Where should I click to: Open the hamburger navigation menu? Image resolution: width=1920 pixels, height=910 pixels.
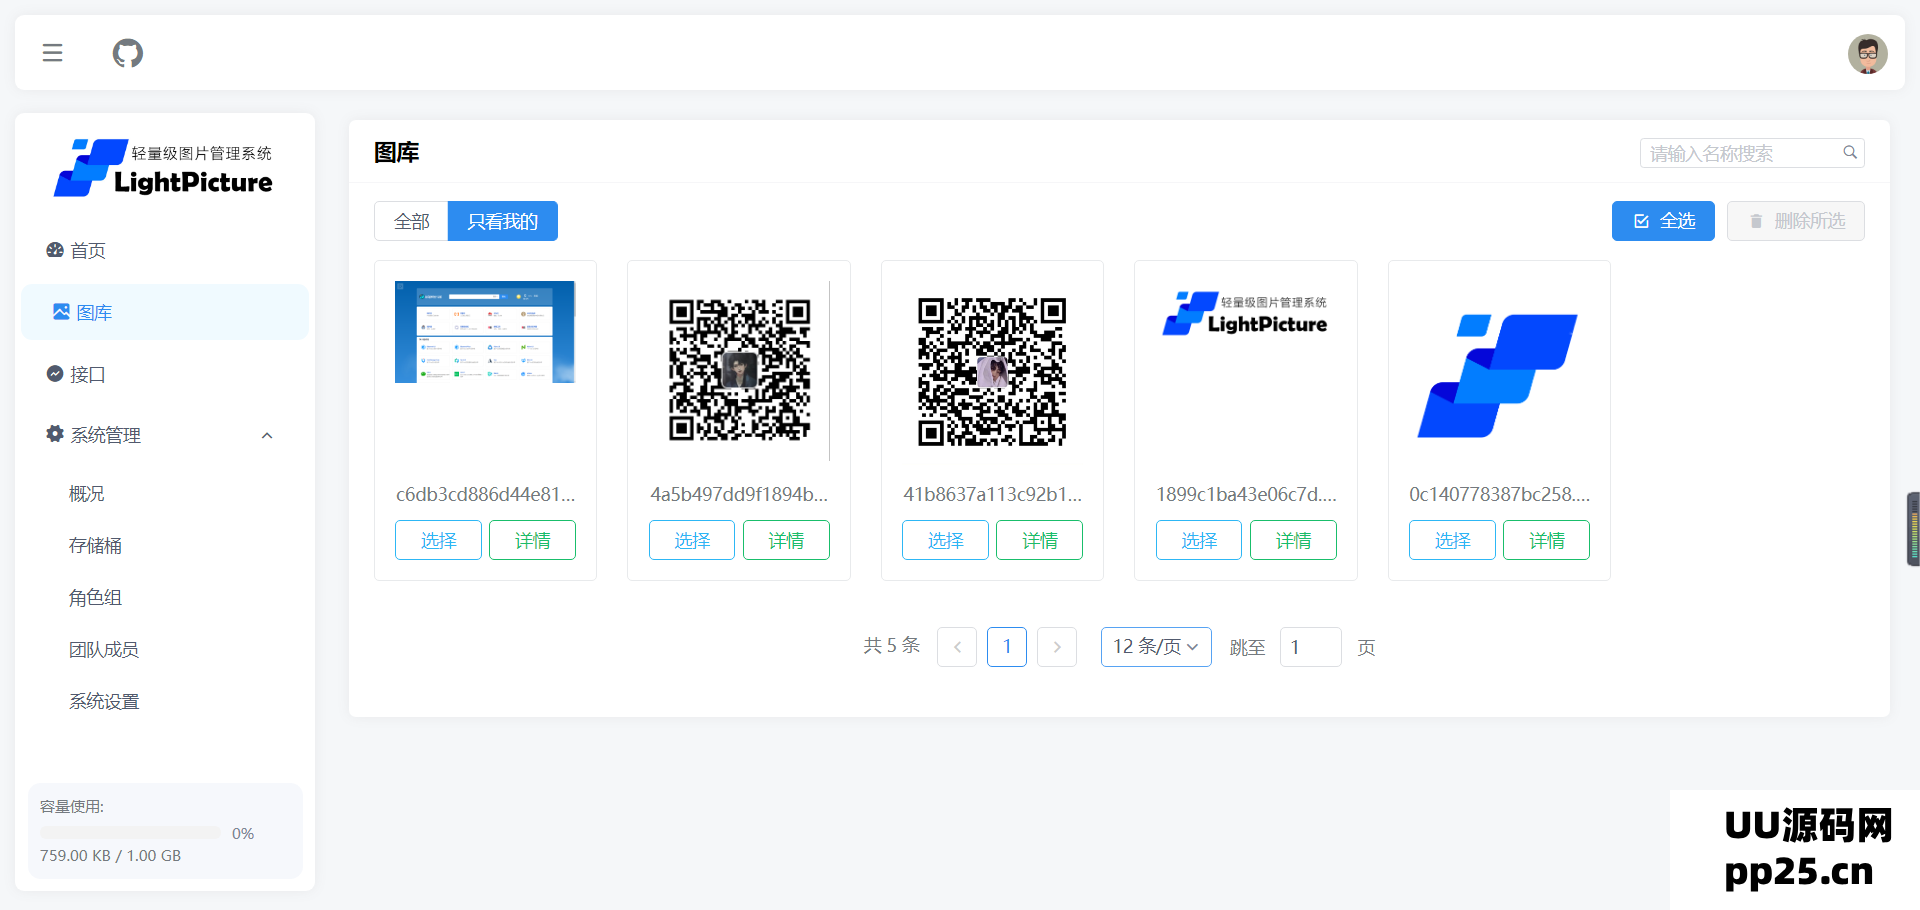[52, 53]
